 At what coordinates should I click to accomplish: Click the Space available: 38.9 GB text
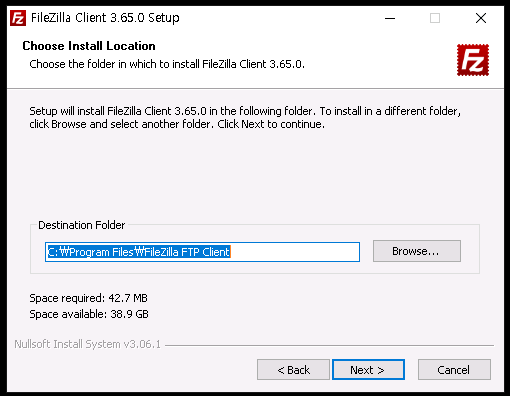click(x=89, y=314)
